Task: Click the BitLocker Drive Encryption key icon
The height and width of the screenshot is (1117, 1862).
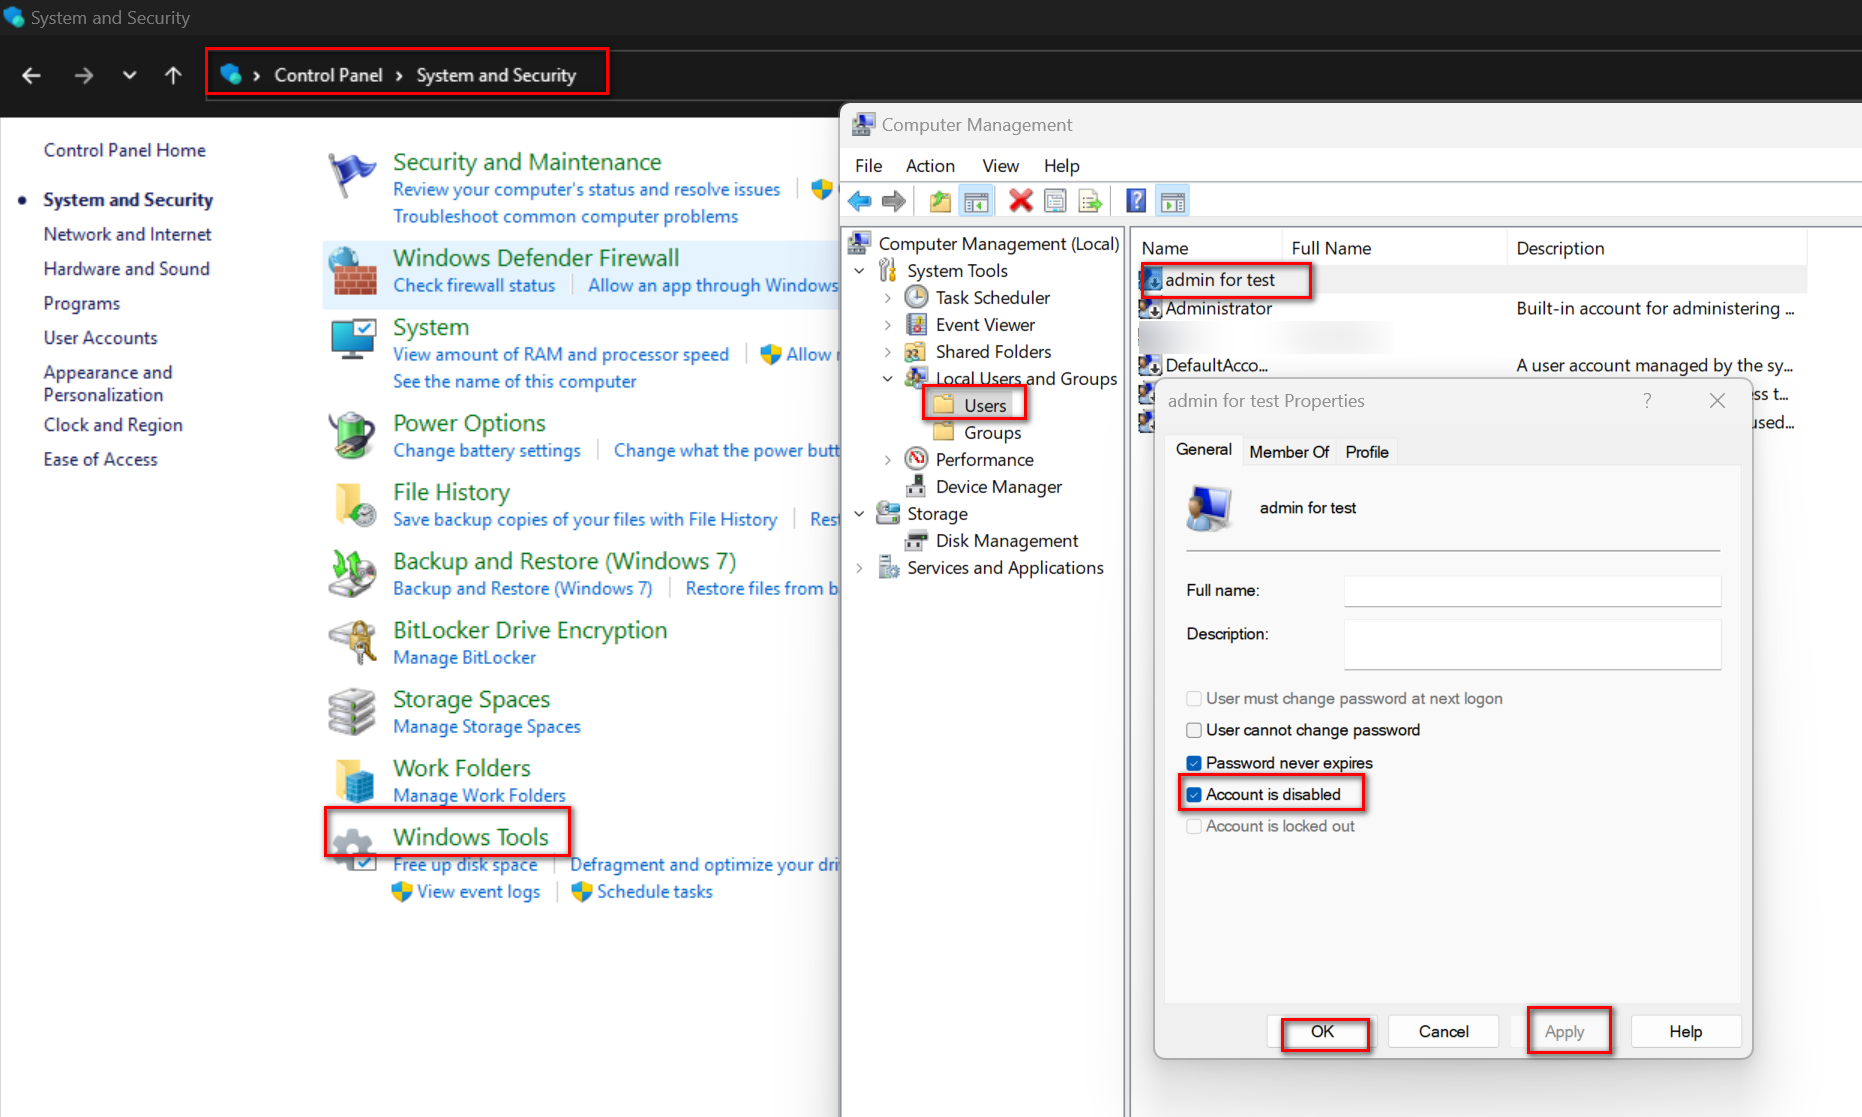Action: click(352, 643)
